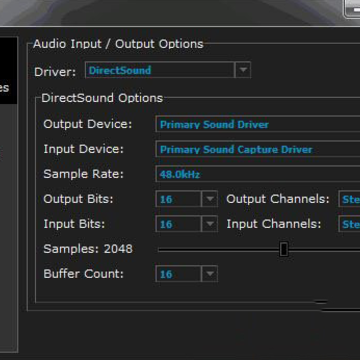This screenshot has width=360, height=360.
Task: Open the Driver dropdown showing DirectSound
Action: (168, 70)
